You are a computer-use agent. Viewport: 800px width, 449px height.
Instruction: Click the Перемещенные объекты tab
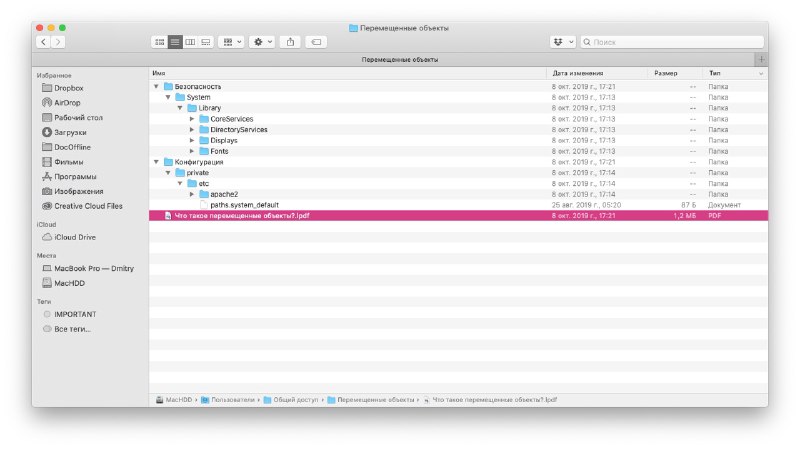[398, 59]
